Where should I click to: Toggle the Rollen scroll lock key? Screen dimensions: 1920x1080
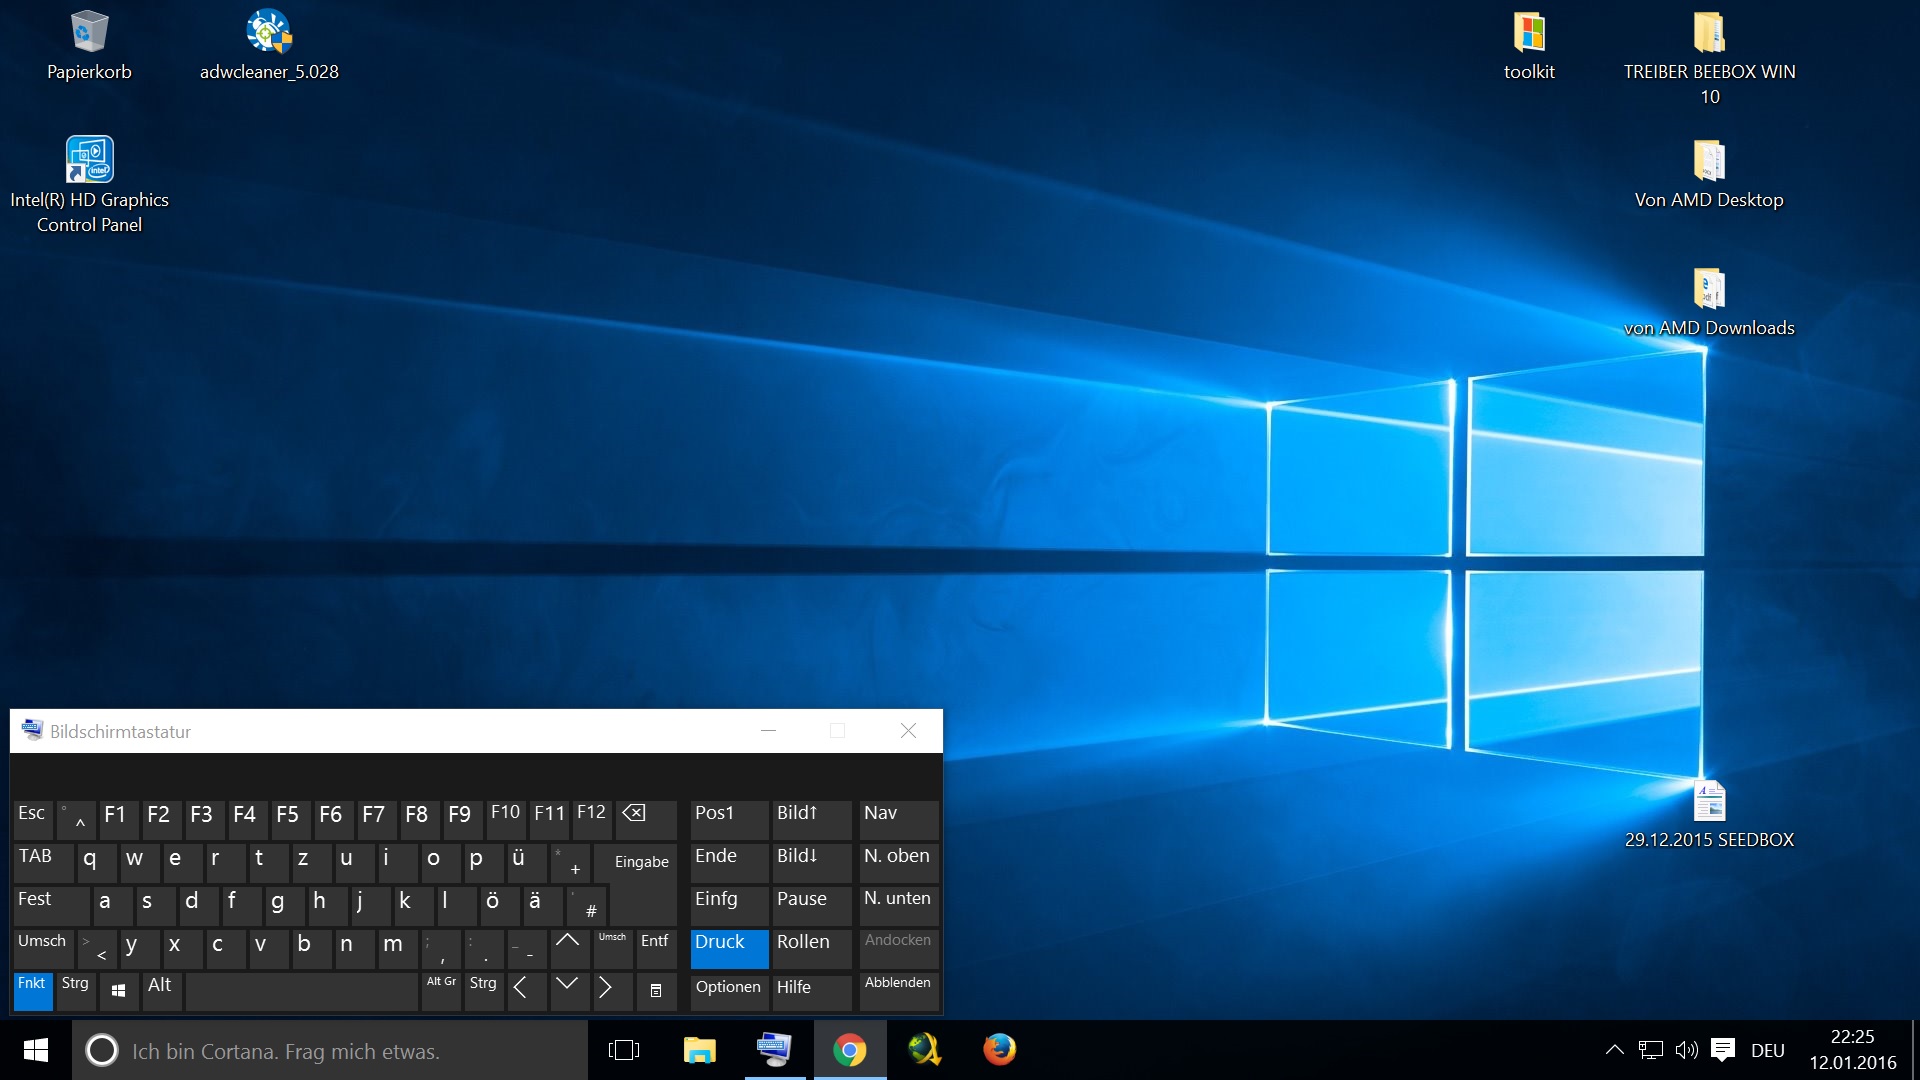coord(810,947)
